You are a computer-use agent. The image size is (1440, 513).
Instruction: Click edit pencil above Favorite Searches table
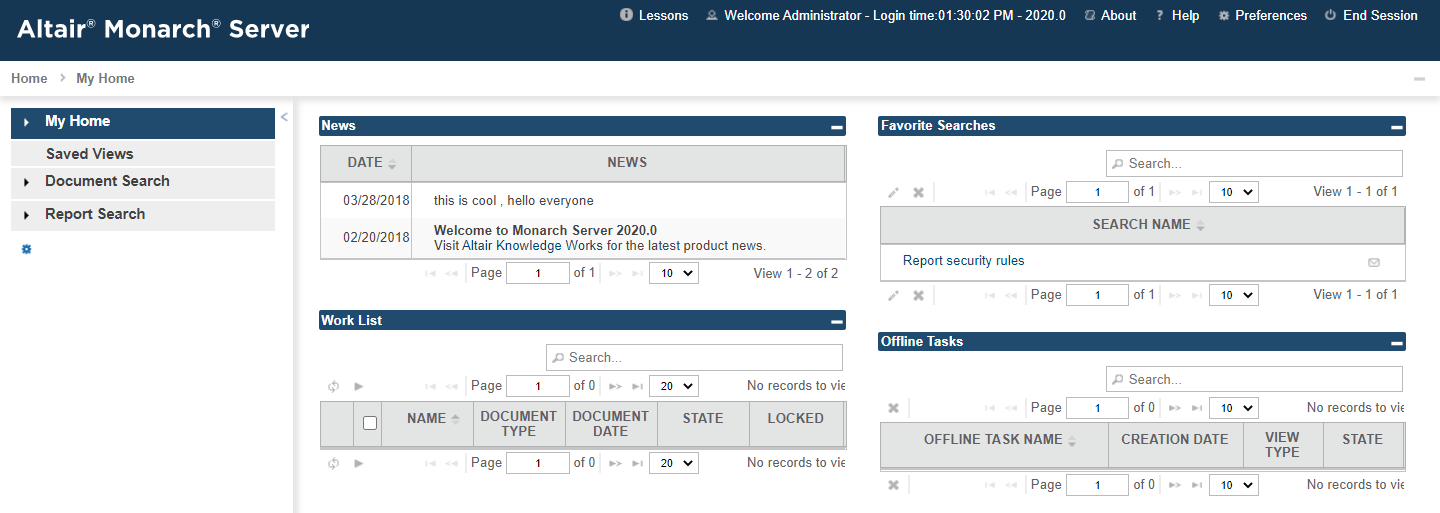894,192
